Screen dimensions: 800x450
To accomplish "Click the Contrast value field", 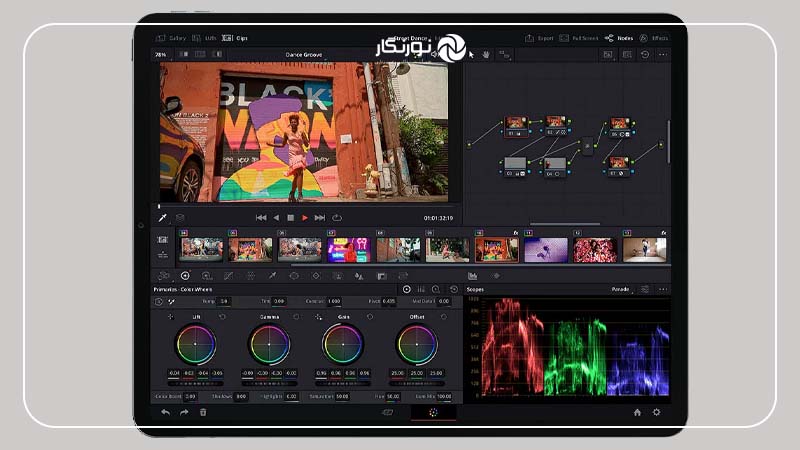I will click(334, 302).
